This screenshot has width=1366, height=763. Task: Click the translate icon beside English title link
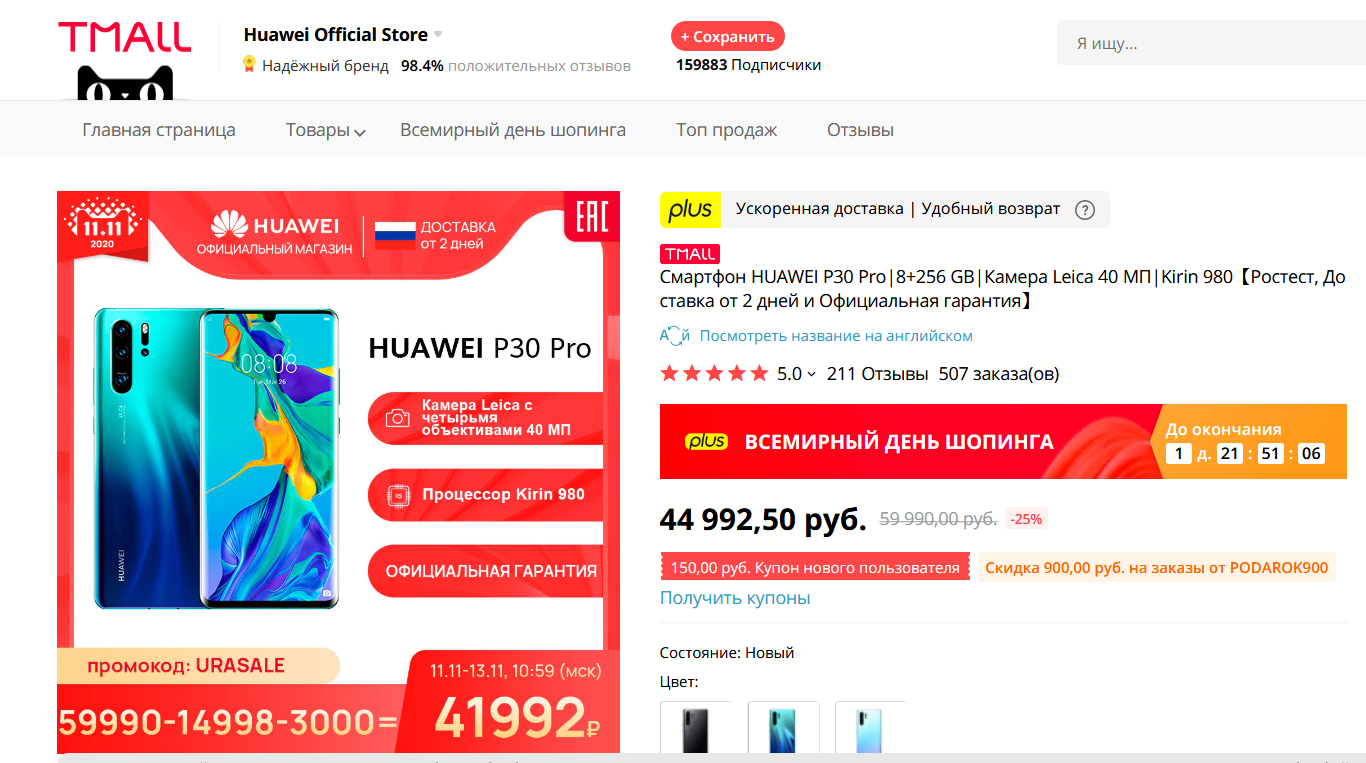click(x=675, y=336)
